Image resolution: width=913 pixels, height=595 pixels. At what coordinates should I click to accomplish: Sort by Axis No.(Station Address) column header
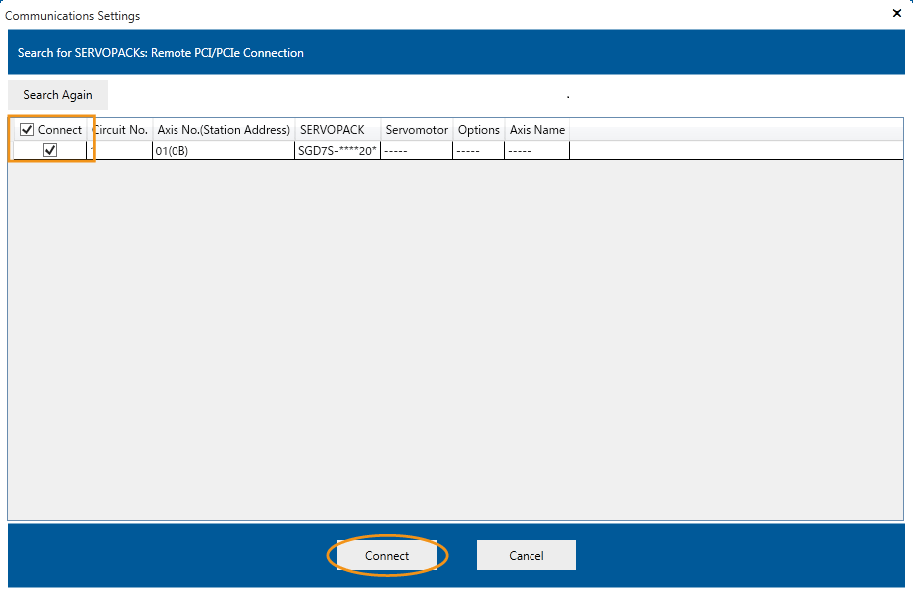pos(223,130)
